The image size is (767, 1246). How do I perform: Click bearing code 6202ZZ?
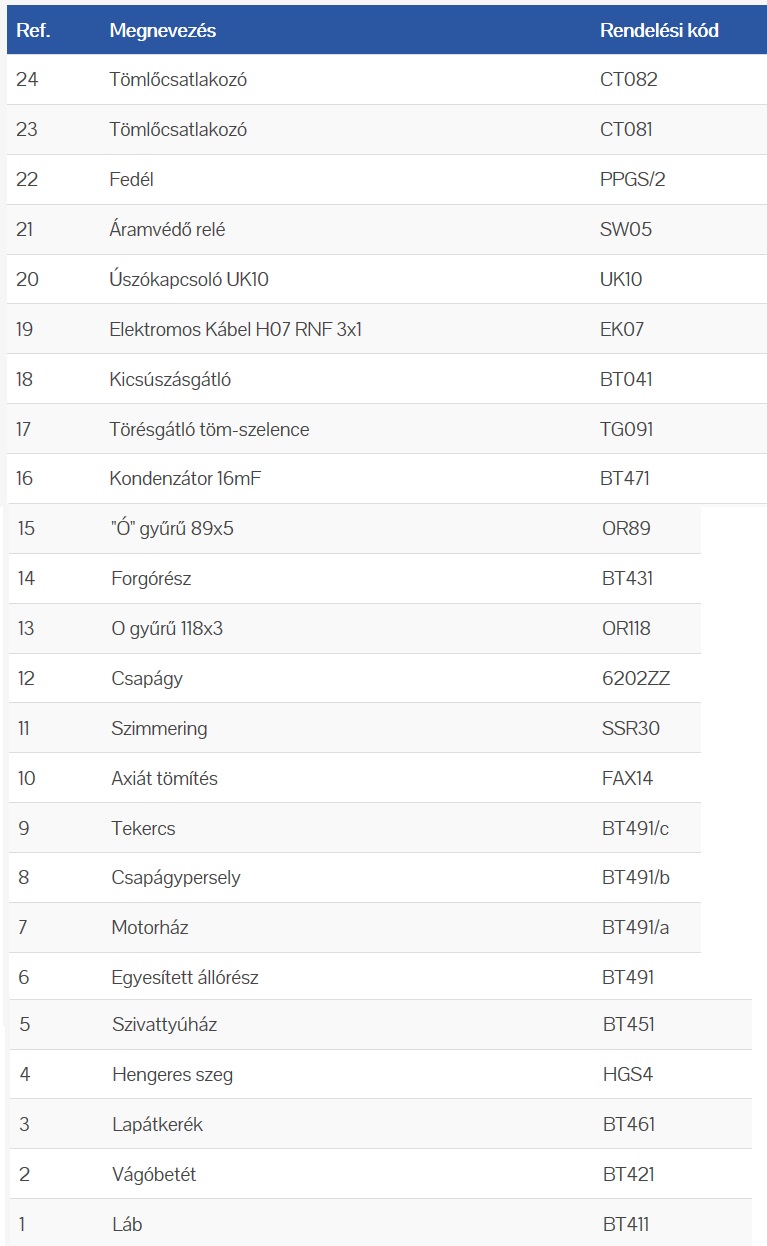click(x=635, y=678)
